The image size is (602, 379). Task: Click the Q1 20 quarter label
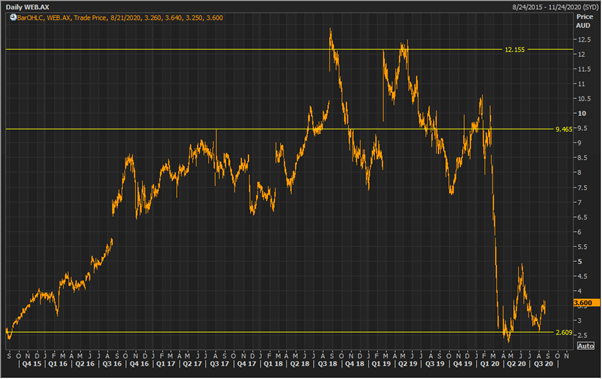point(490,364)
